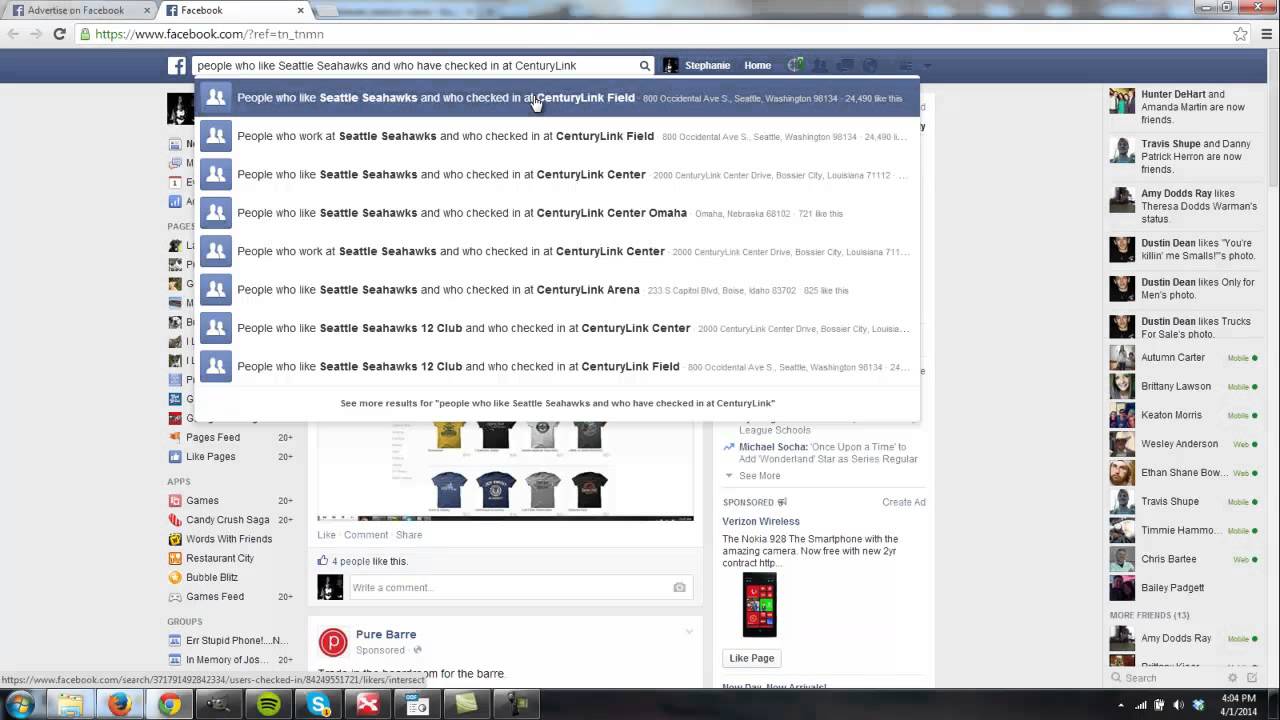Open Pure Barre page name link
Image resolution: width=1280 pixels, height=720 pixels.
386,634
